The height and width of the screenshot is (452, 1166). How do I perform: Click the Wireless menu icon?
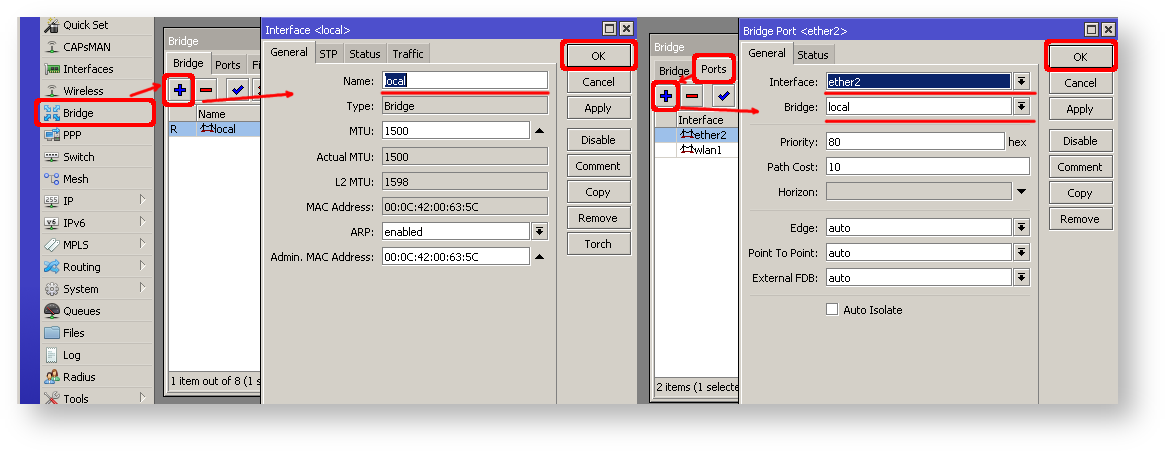(53, 91)
